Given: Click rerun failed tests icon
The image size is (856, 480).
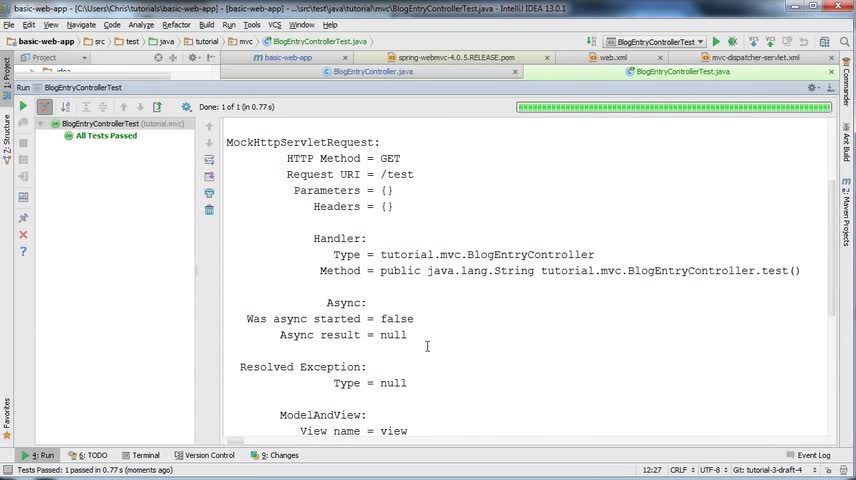Looking at the screenshot, I should pos(23,123).
